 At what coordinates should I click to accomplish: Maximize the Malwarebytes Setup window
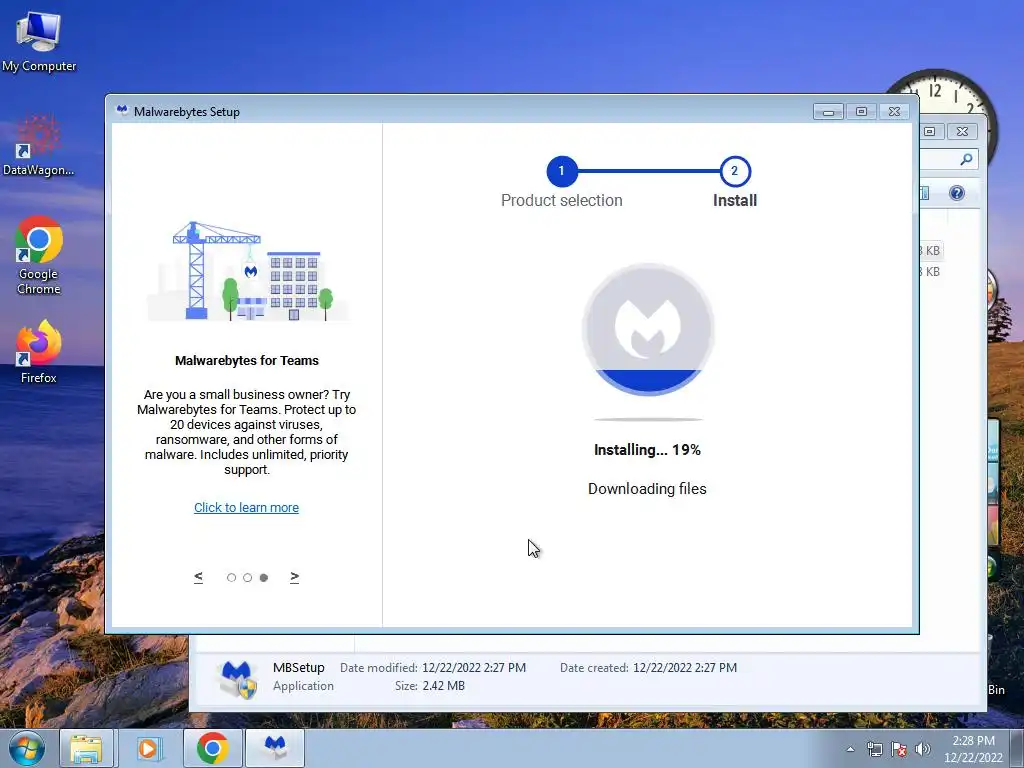861,112
